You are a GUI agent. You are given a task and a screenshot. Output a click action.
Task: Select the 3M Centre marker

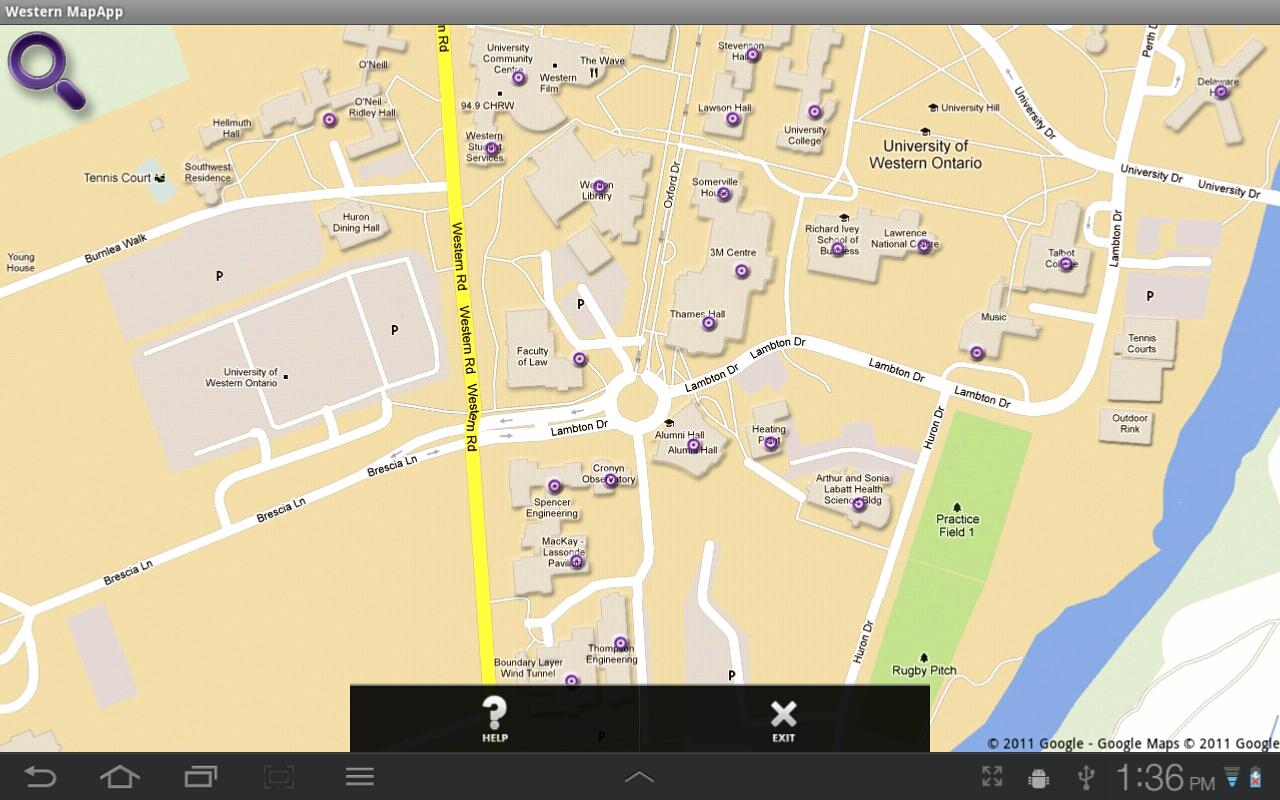coord(741,271)
